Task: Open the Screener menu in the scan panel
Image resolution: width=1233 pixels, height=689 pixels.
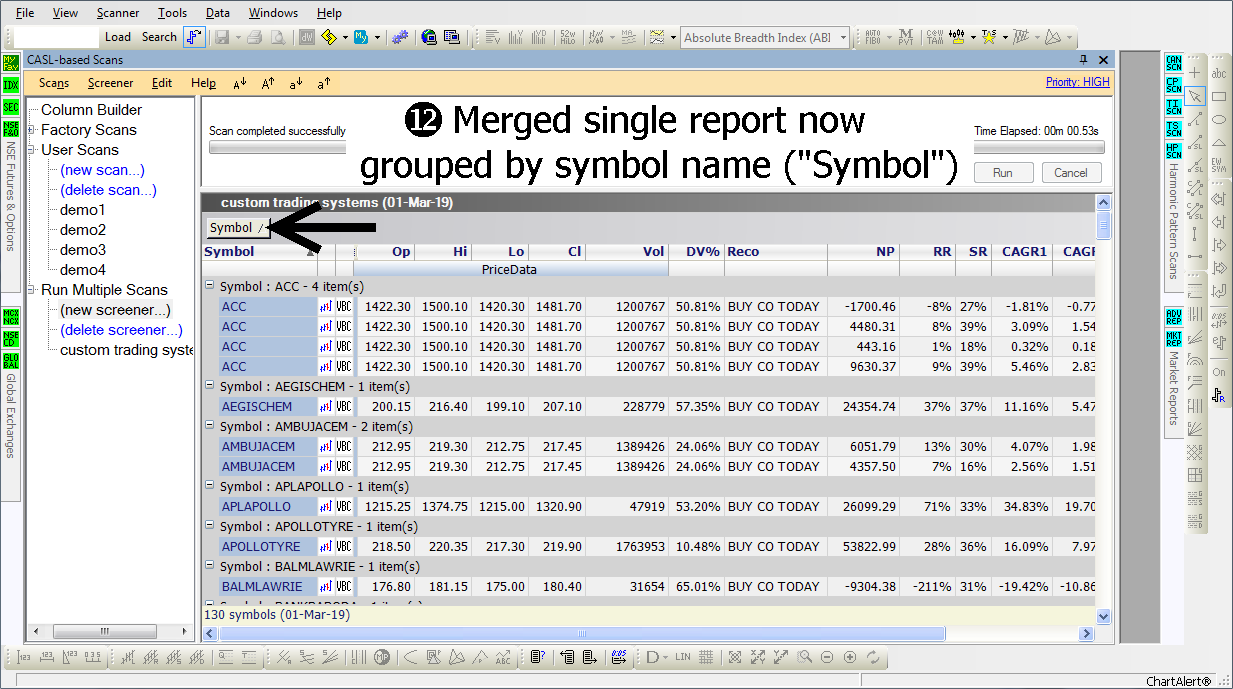Action: (110, 83)
